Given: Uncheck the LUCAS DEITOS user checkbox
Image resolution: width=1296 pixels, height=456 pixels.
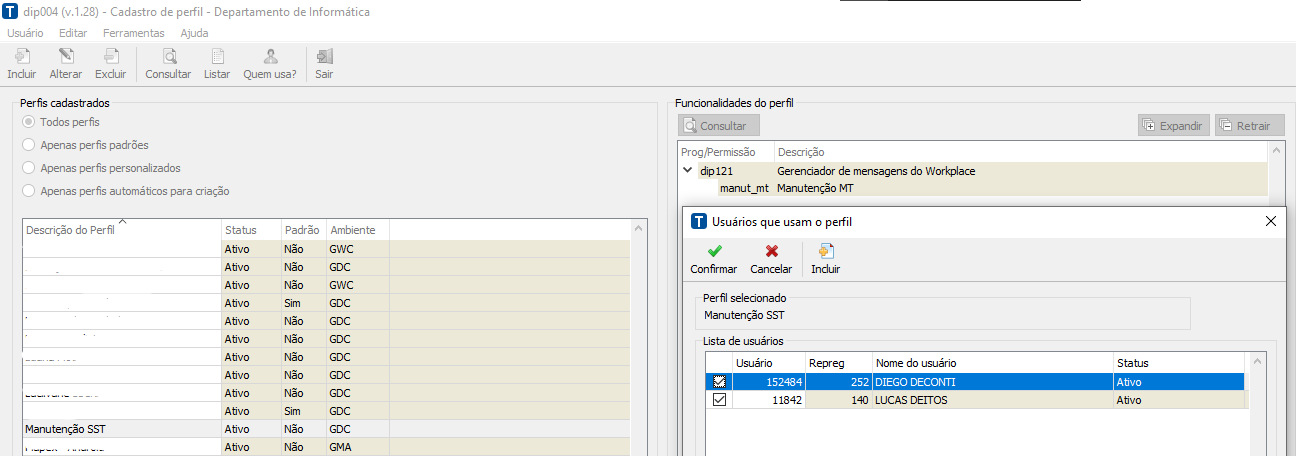Looking at the screenshot, I should [x=719, y=400].
